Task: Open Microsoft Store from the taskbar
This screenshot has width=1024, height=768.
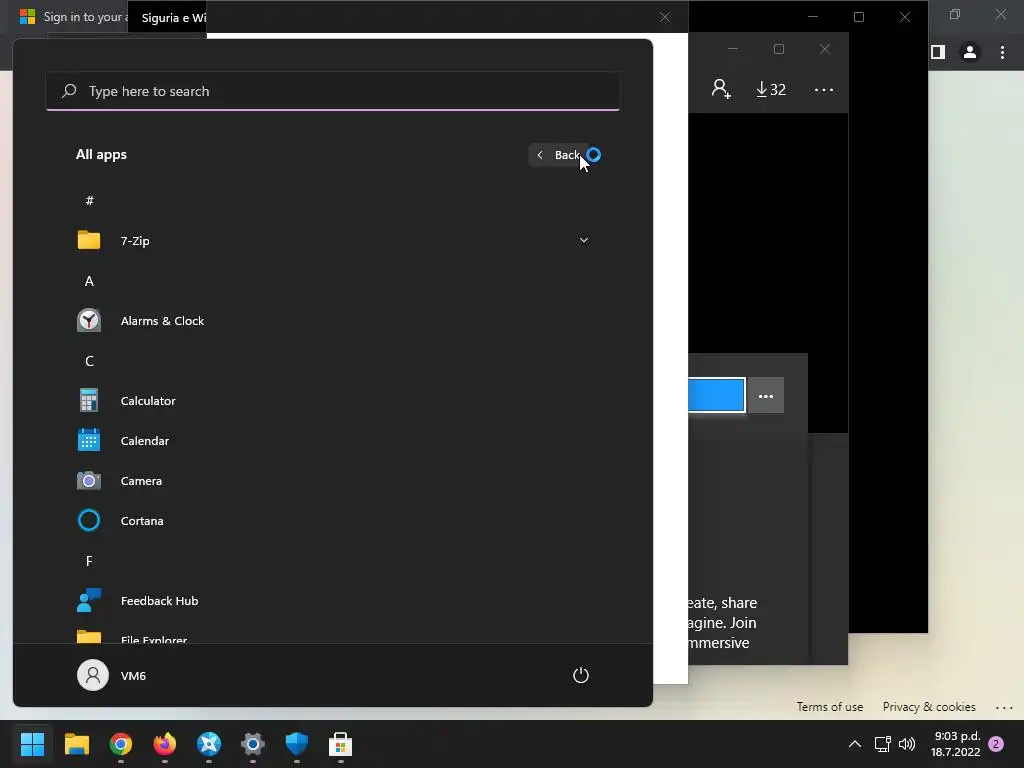Action: pyautogui.click(x=340, y=744)
